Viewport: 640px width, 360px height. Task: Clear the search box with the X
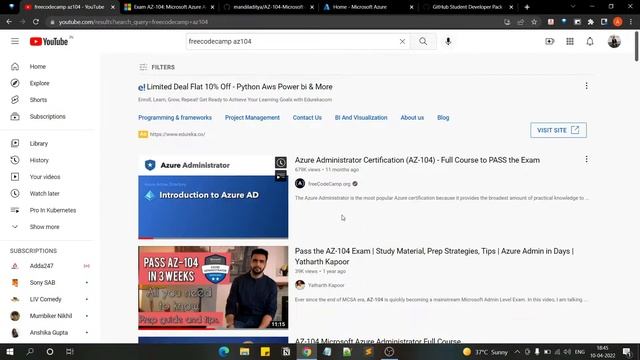(x=402, y=41)
